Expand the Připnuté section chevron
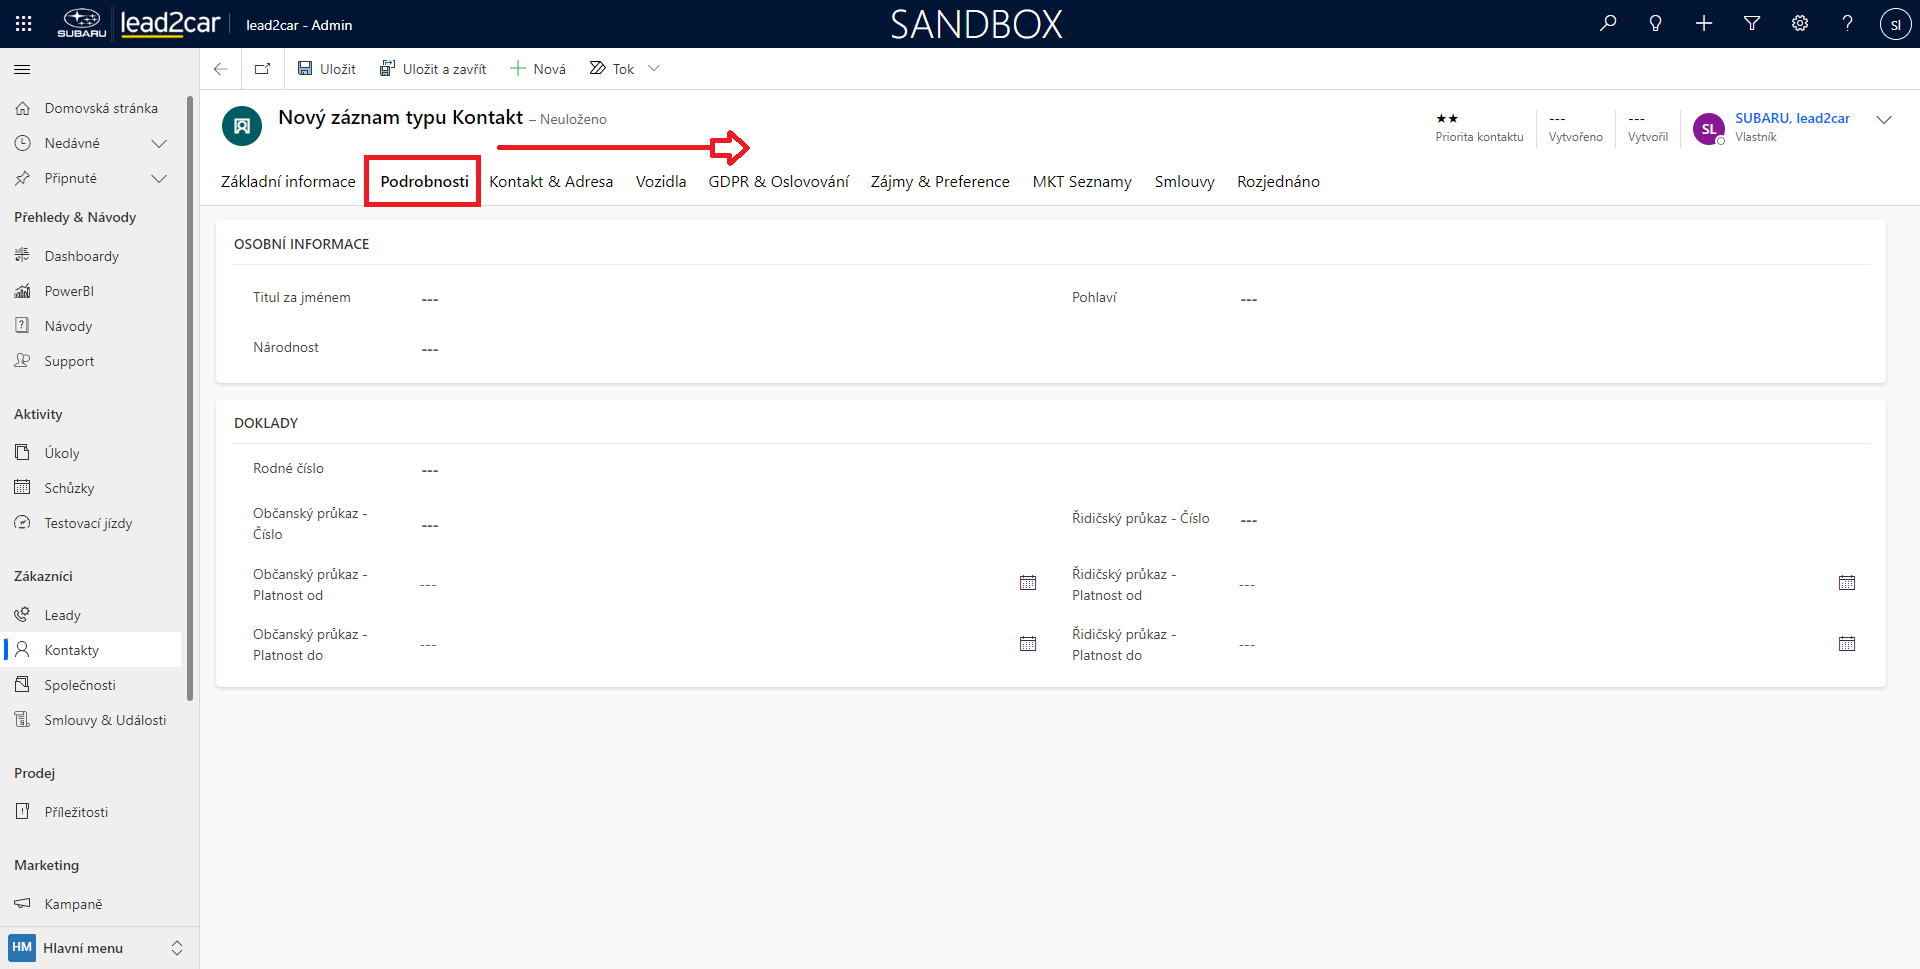The height and width of the screenshot is (969, 1920). 158,178
